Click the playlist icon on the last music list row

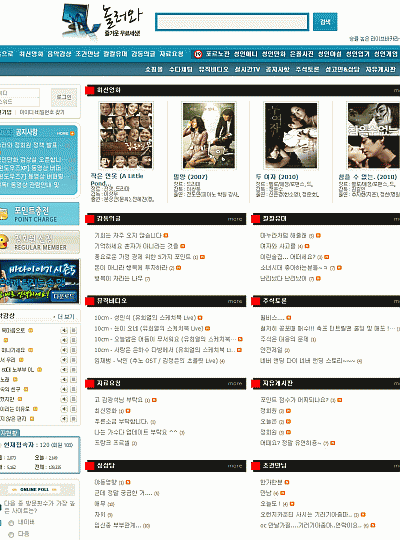pyautogui.click(x=73, y=419)
